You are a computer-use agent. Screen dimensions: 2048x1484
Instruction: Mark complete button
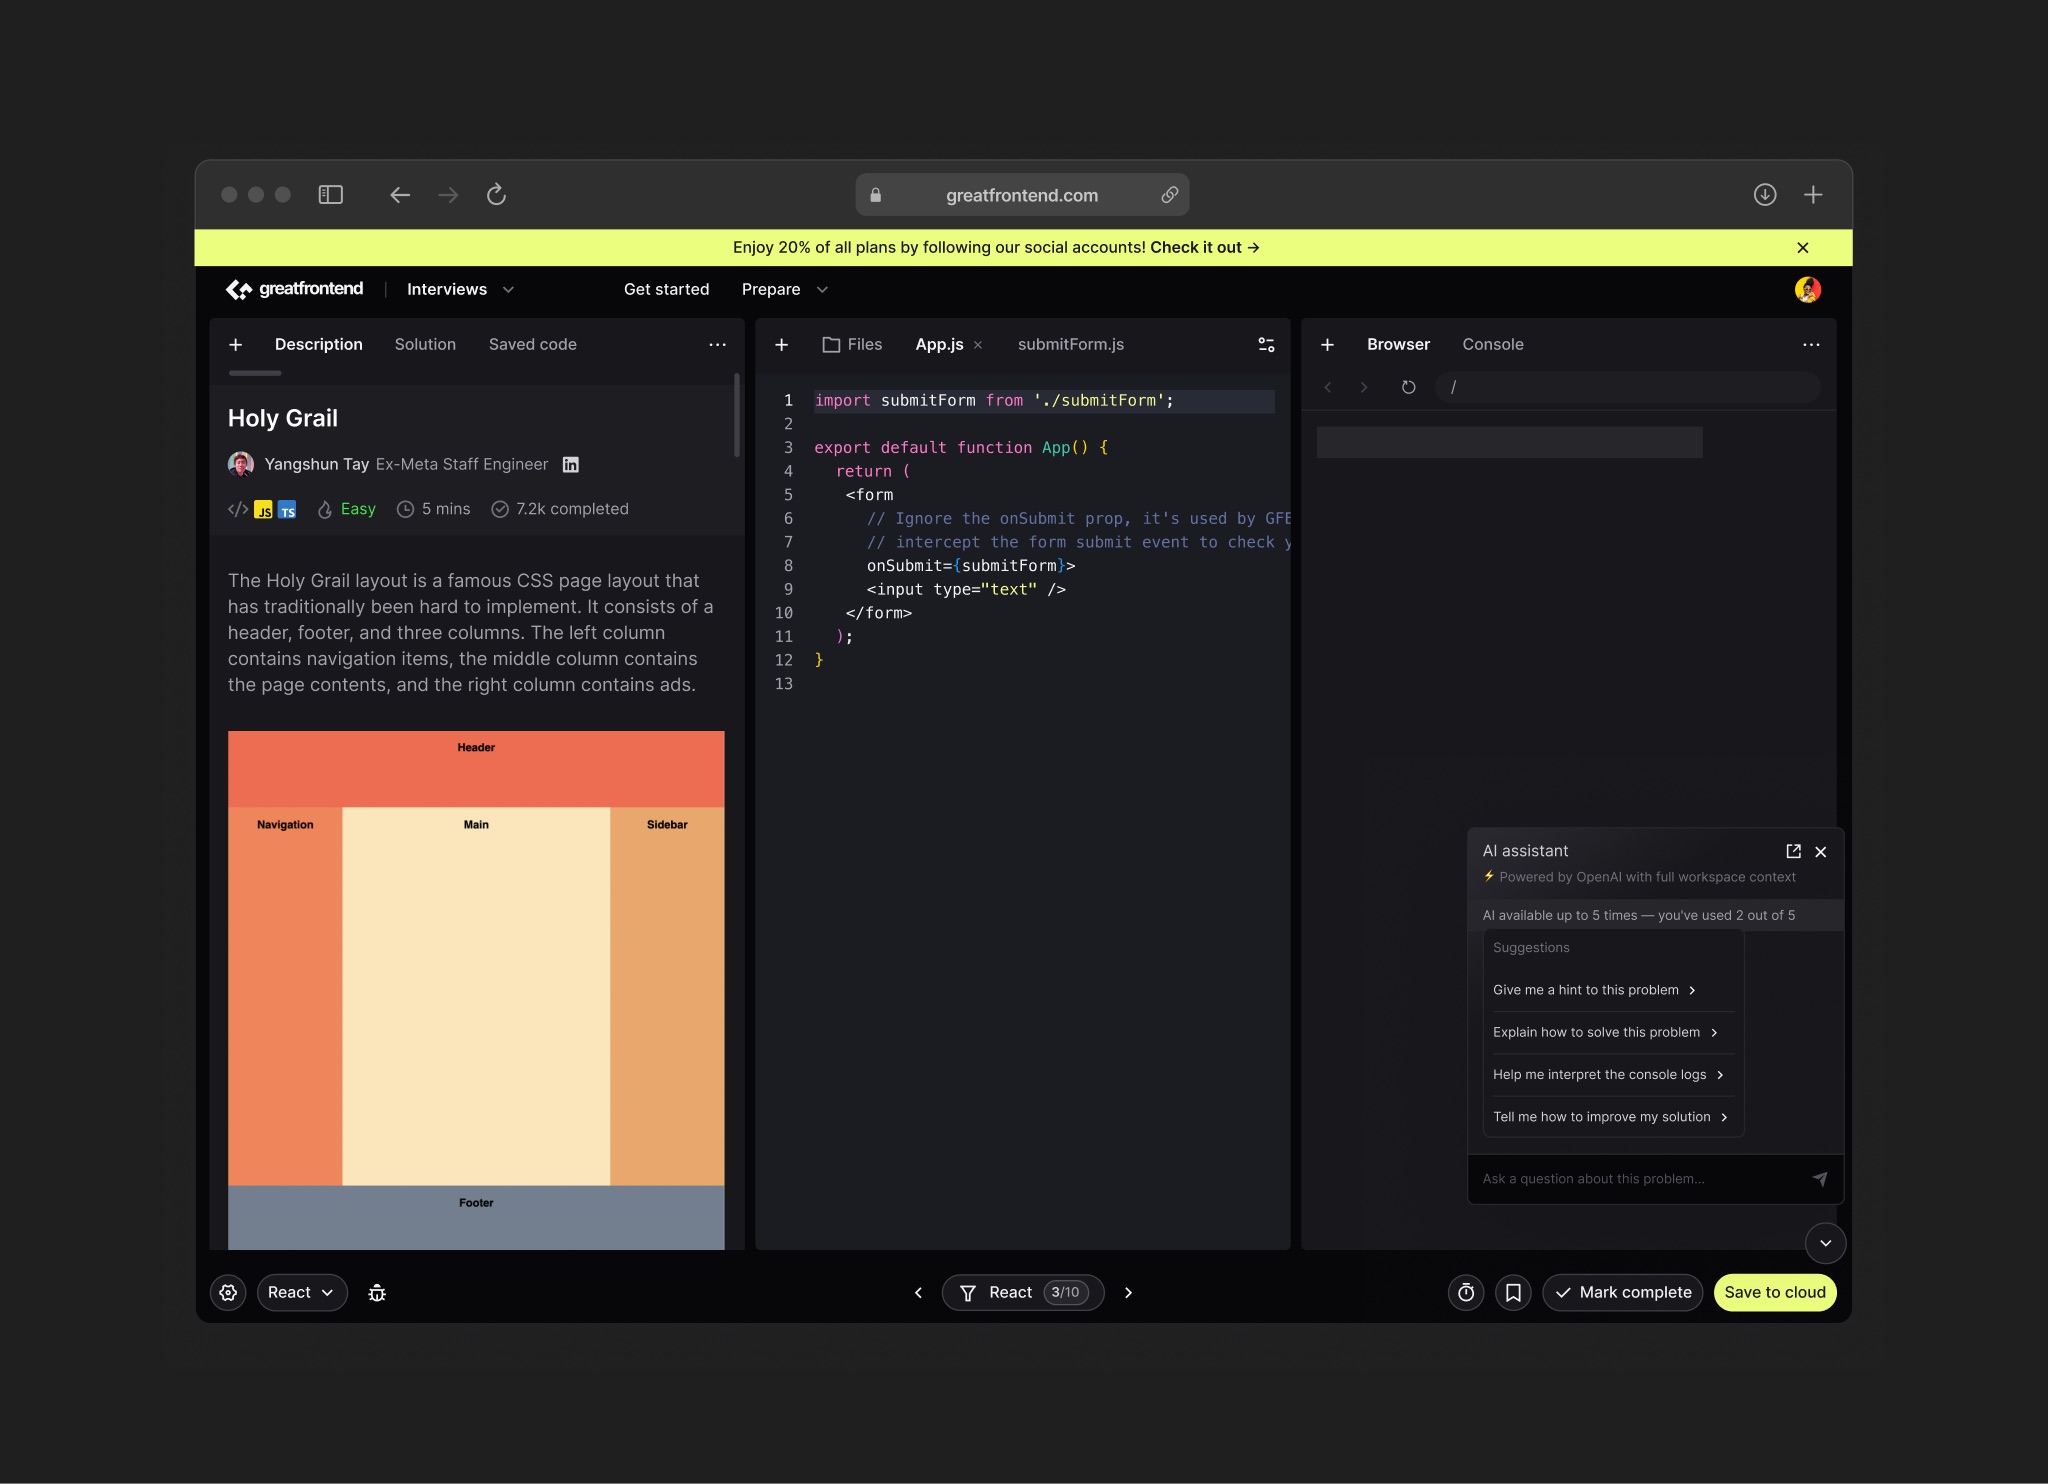tap(1623, 1293)
